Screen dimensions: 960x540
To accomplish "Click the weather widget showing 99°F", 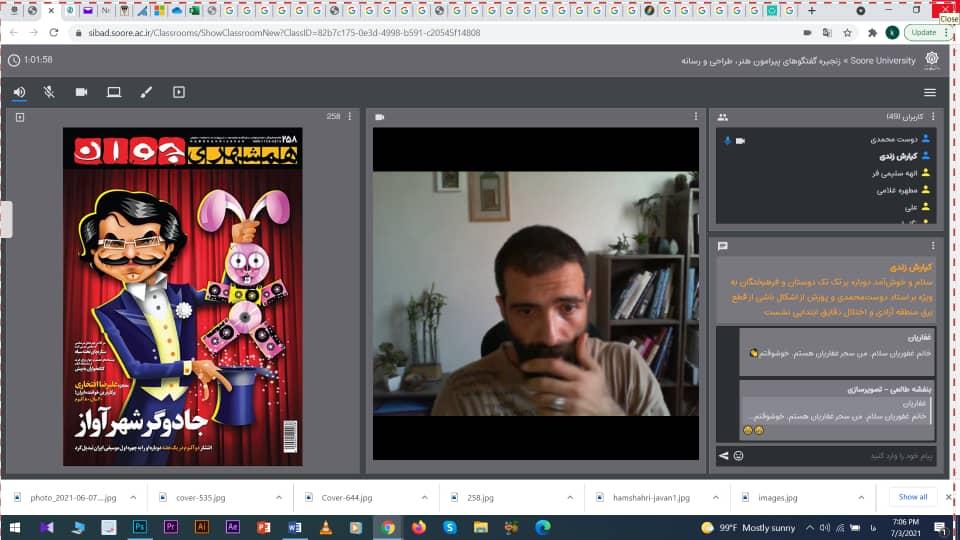I will click(748, 528).
